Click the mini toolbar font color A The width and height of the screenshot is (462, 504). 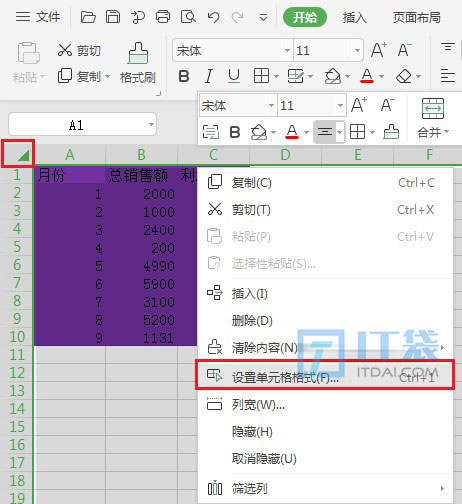[292, 132]
